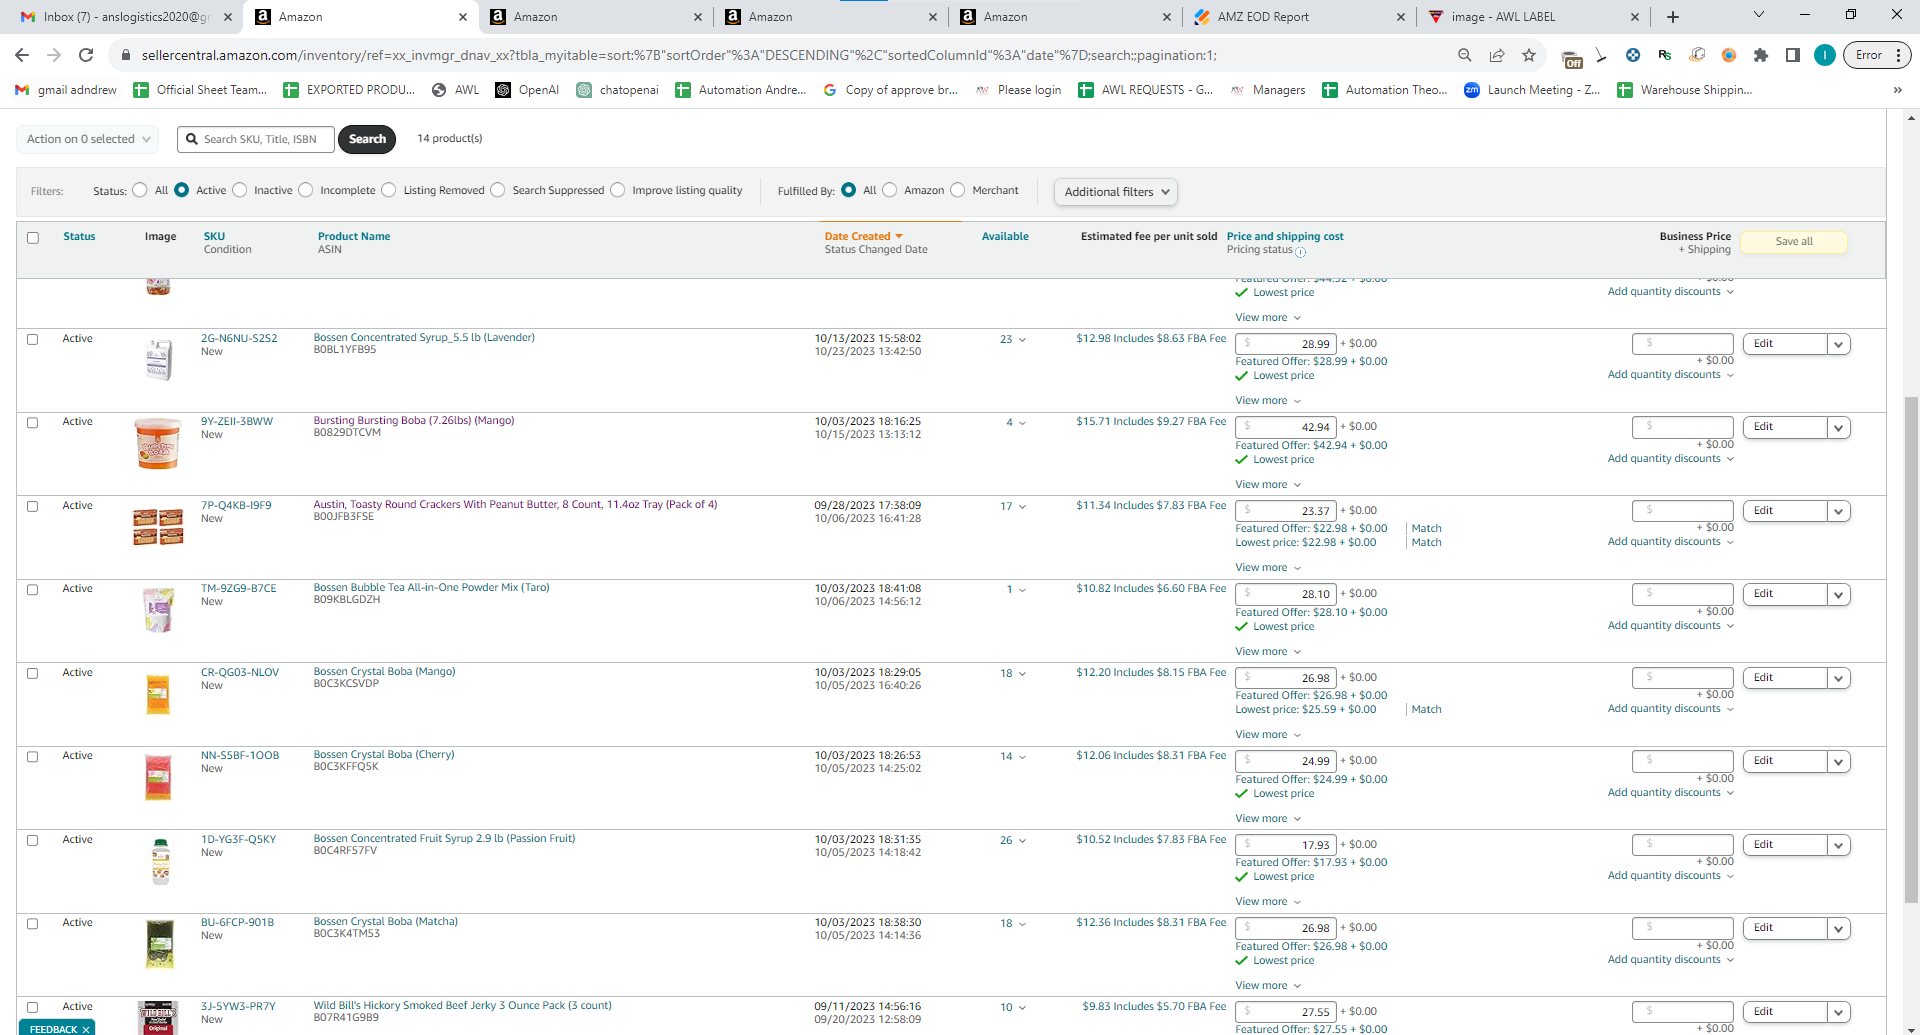
Task: Sort by the Product Name column
Action: point(354,237)
